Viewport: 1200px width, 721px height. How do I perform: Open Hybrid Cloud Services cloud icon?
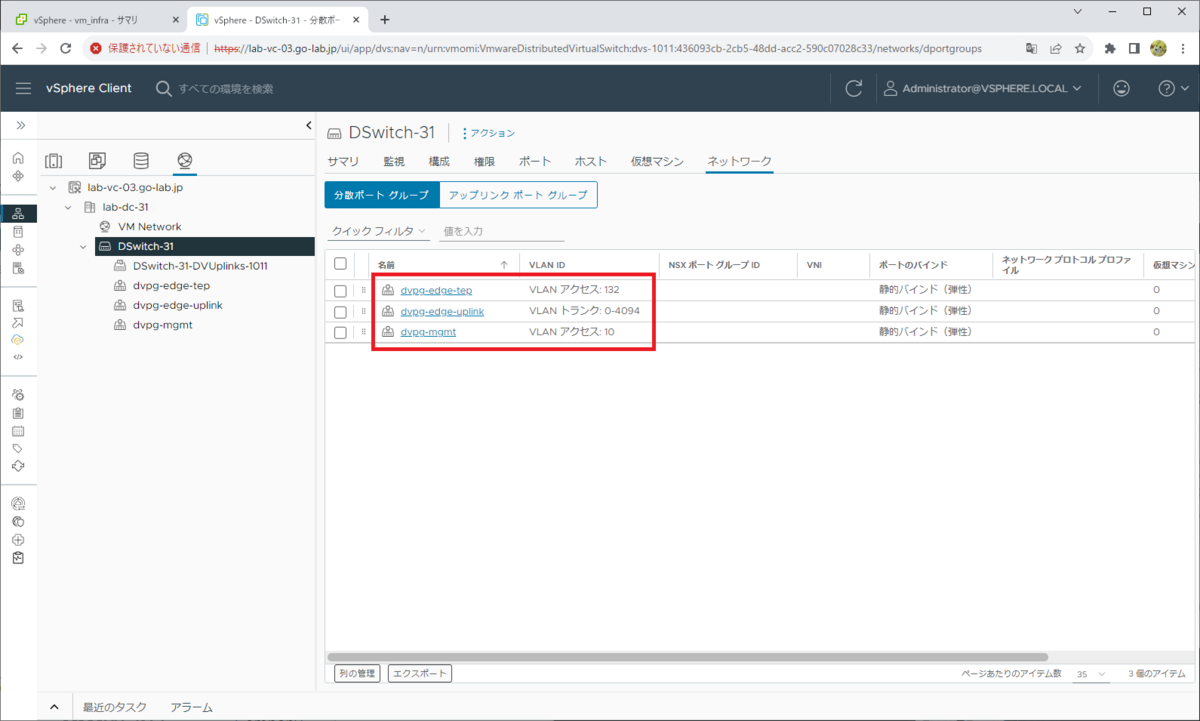[x=18, y=339]
